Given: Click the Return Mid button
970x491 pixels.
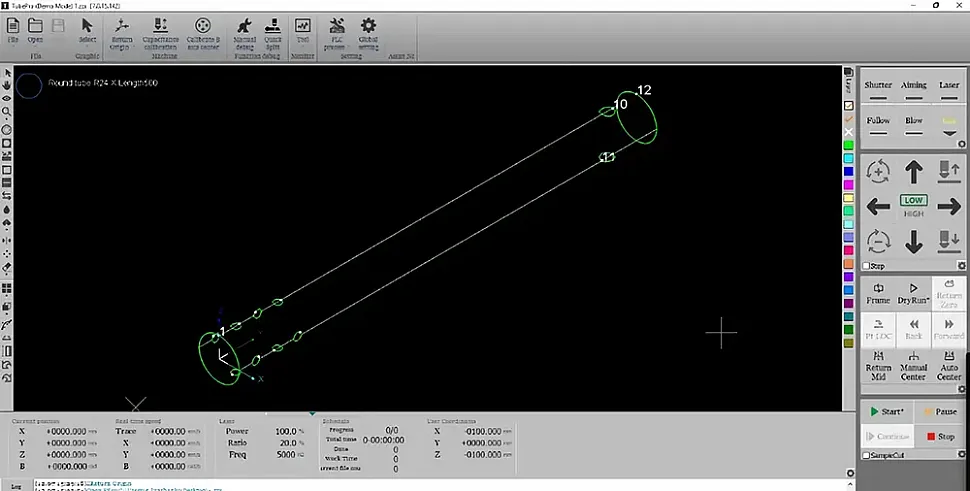Looking at the screenshot, I should (x=878, y=365).
